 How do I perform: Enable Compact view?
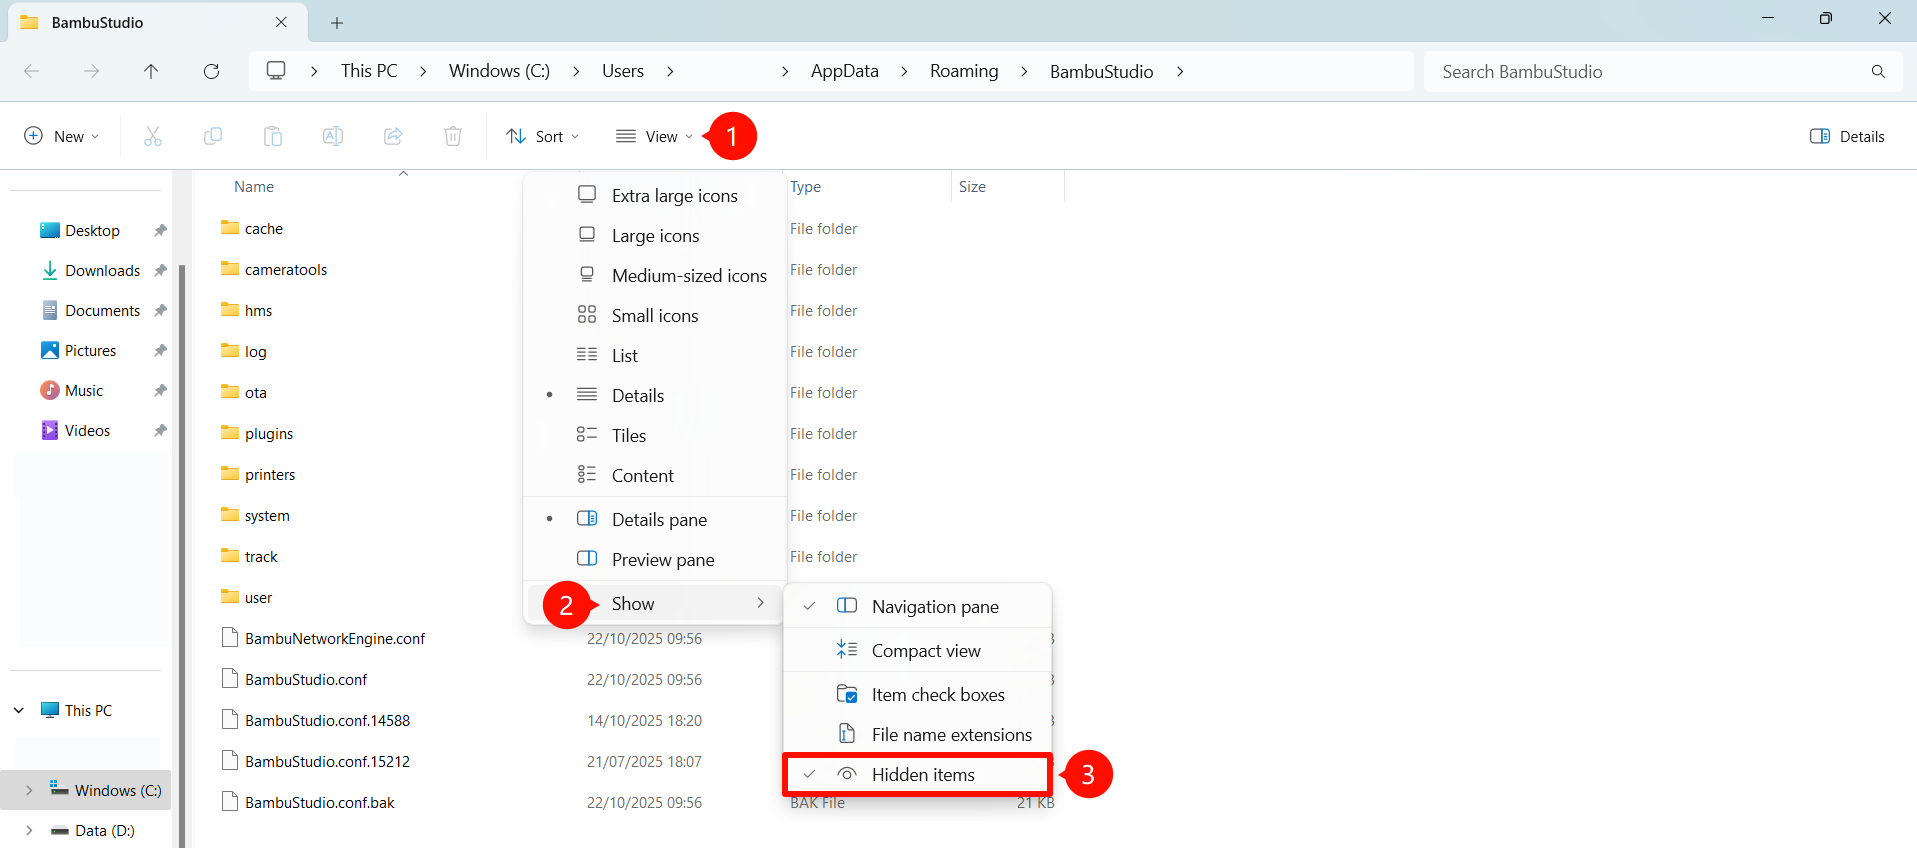click(x=917, y=650)
